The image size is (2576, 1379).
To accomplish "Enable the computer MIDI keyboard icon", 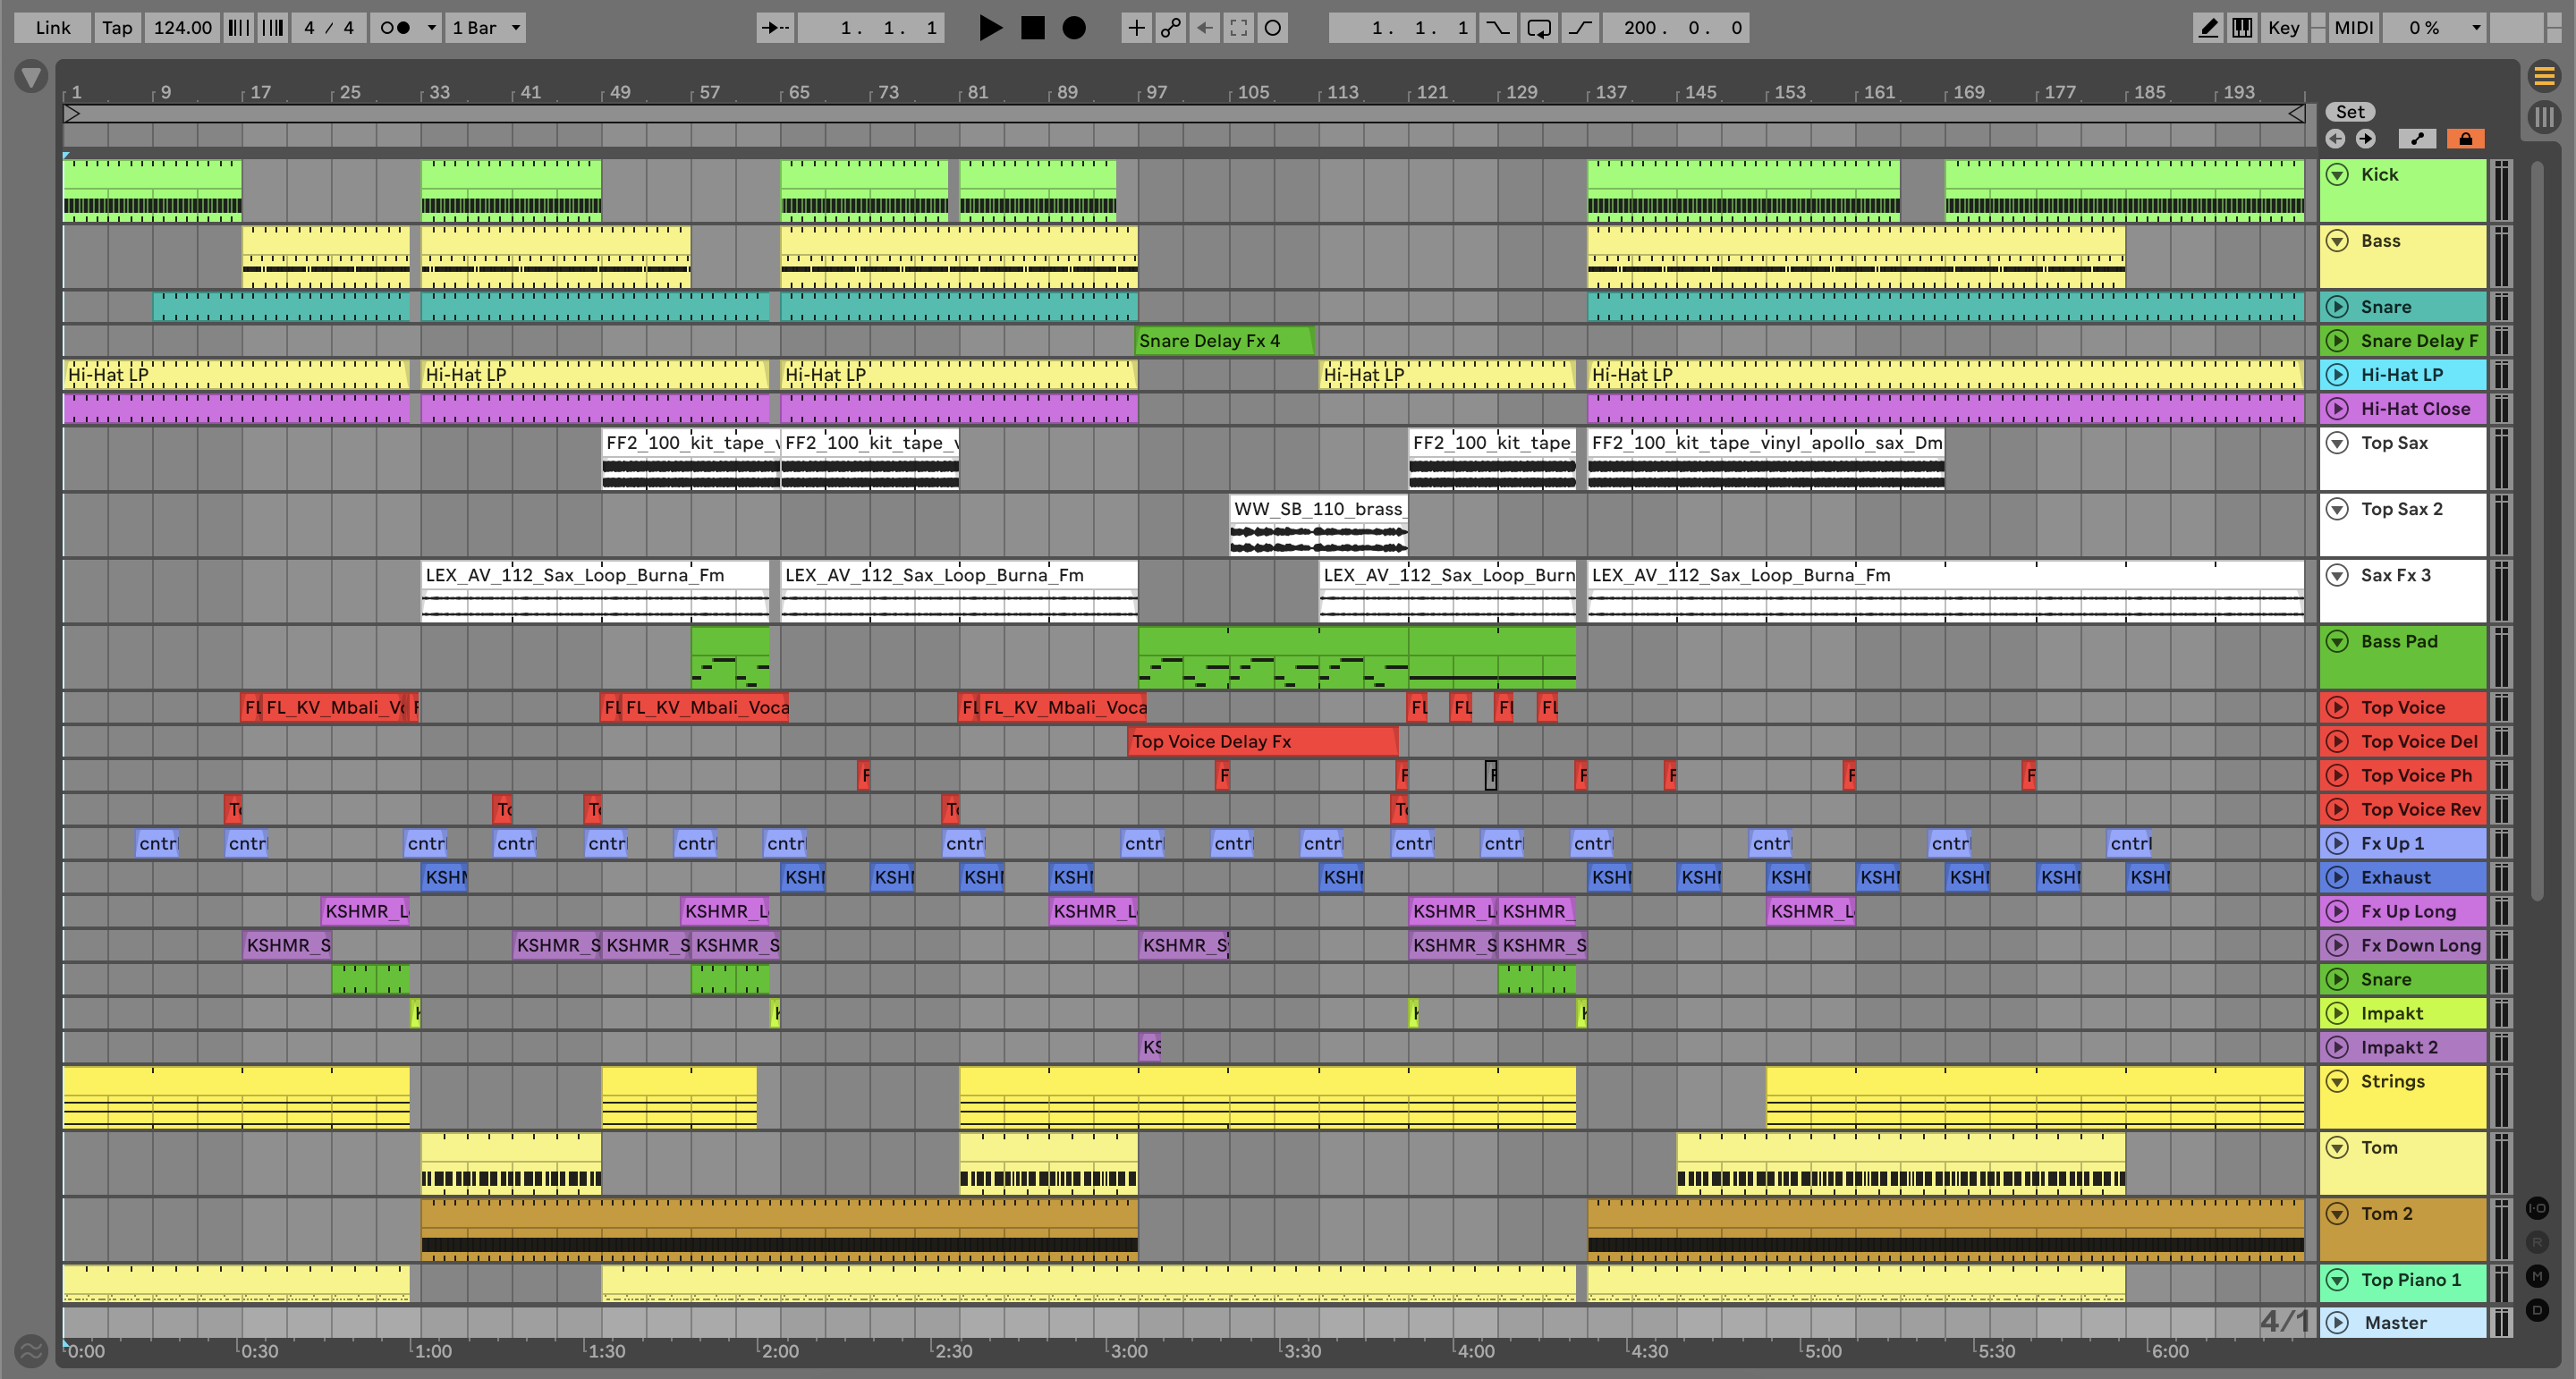I will pyautogui.click(x=2243, y=28).
